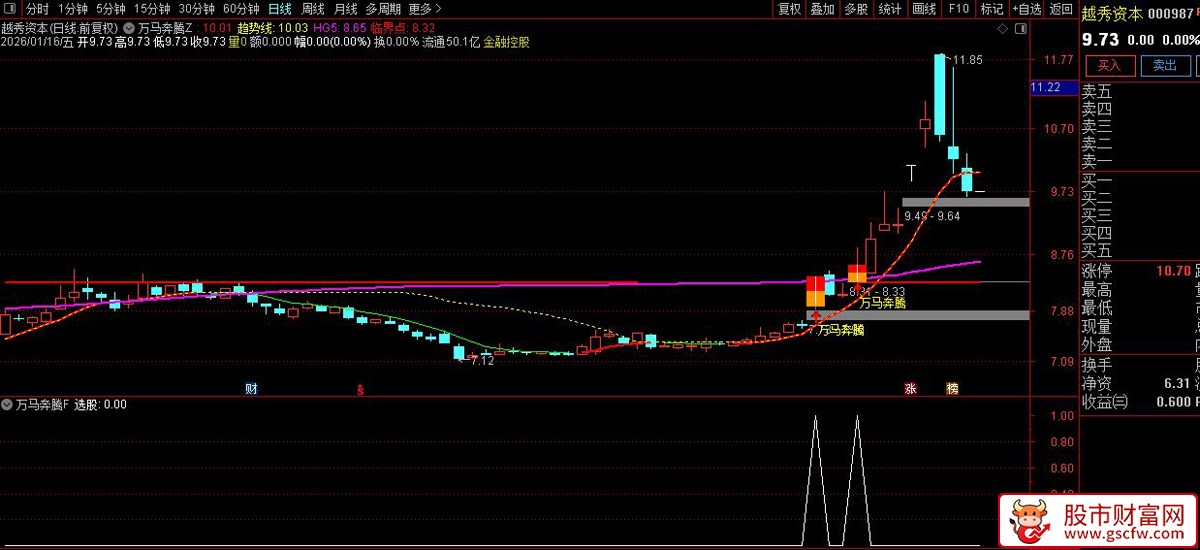Screen dimensions: 1200x550
Task: Click the red-and-orange signal block at 8.33
Action: tap(857, 273)
